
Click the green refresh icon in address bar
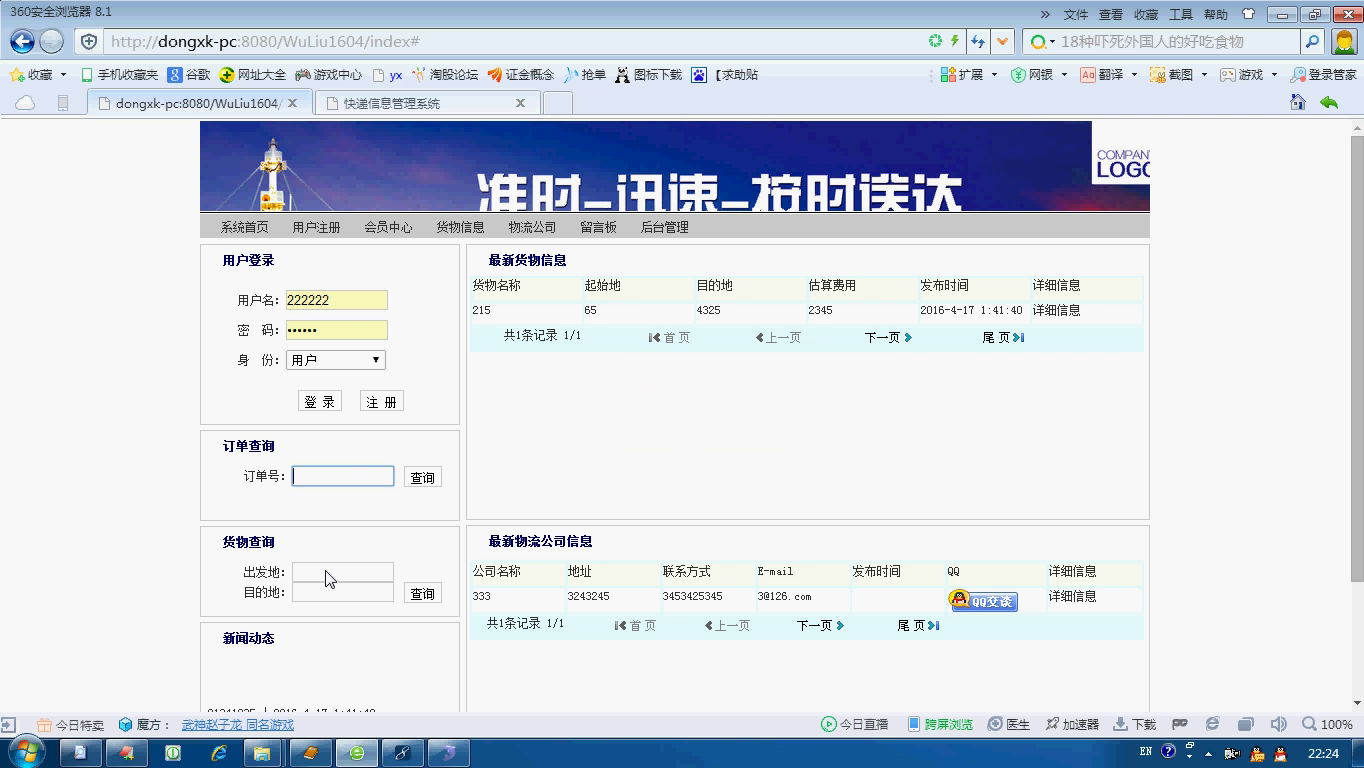(x=935, y=41)
